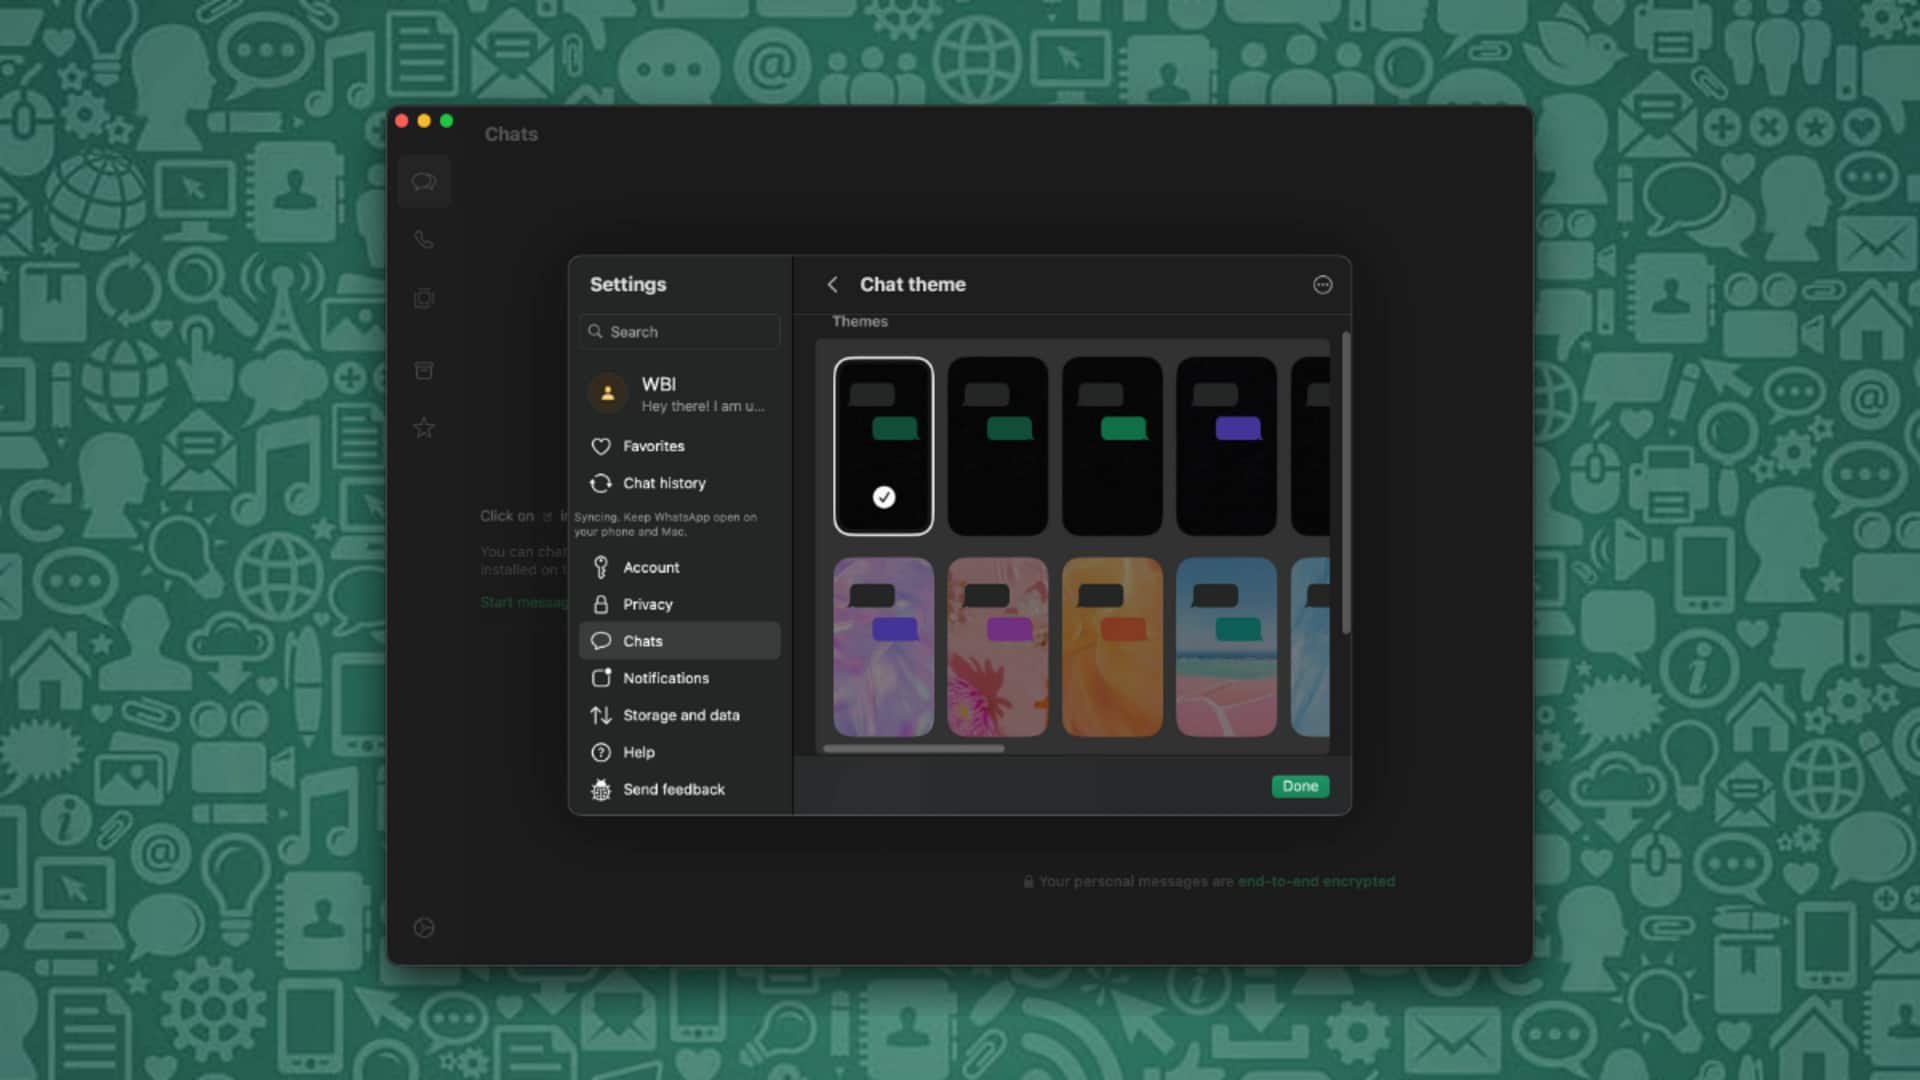Open the Chats tab in the sidebar
Viewport: 1920px width, 1080px height.
424,181
